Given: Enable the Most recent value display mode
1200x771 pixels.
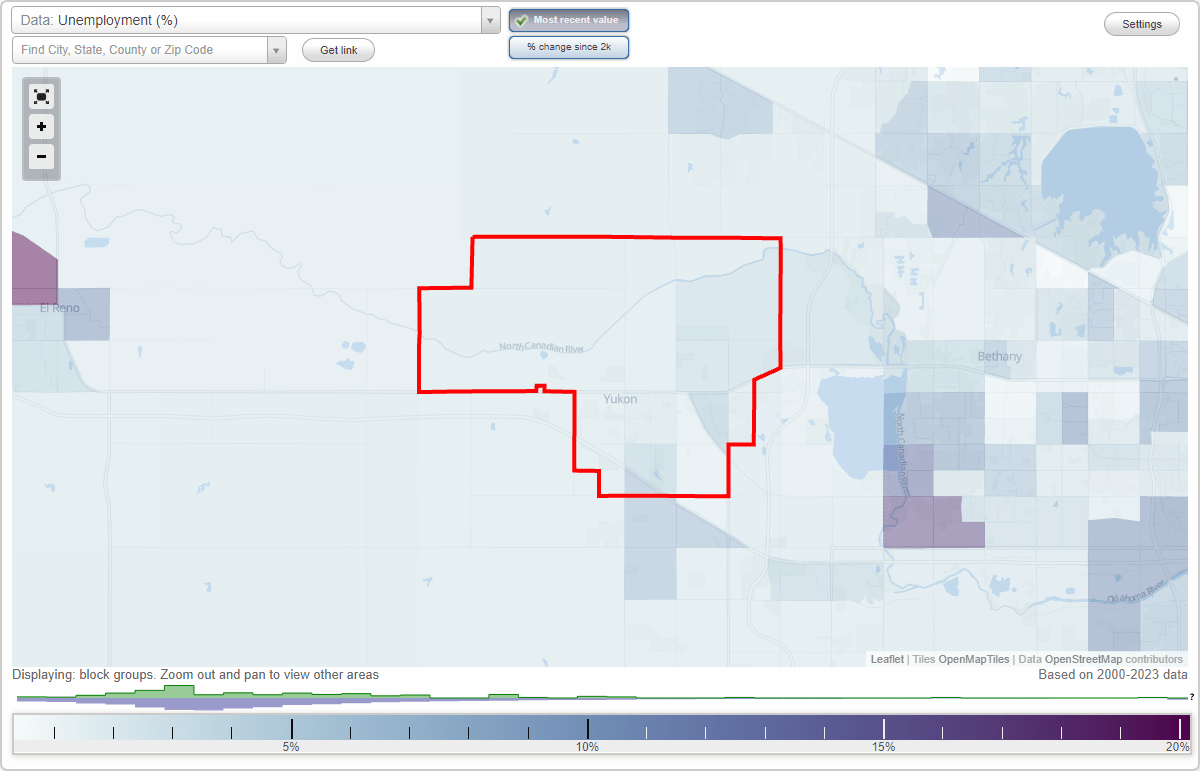Looking at the screenshot, I should pyautogui.click(x=568, y=19).
